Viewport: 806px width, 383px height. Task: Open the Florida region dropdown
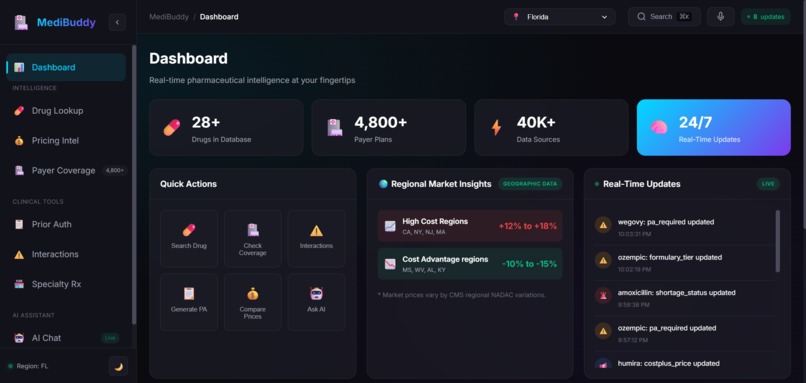tap(560, 17)
